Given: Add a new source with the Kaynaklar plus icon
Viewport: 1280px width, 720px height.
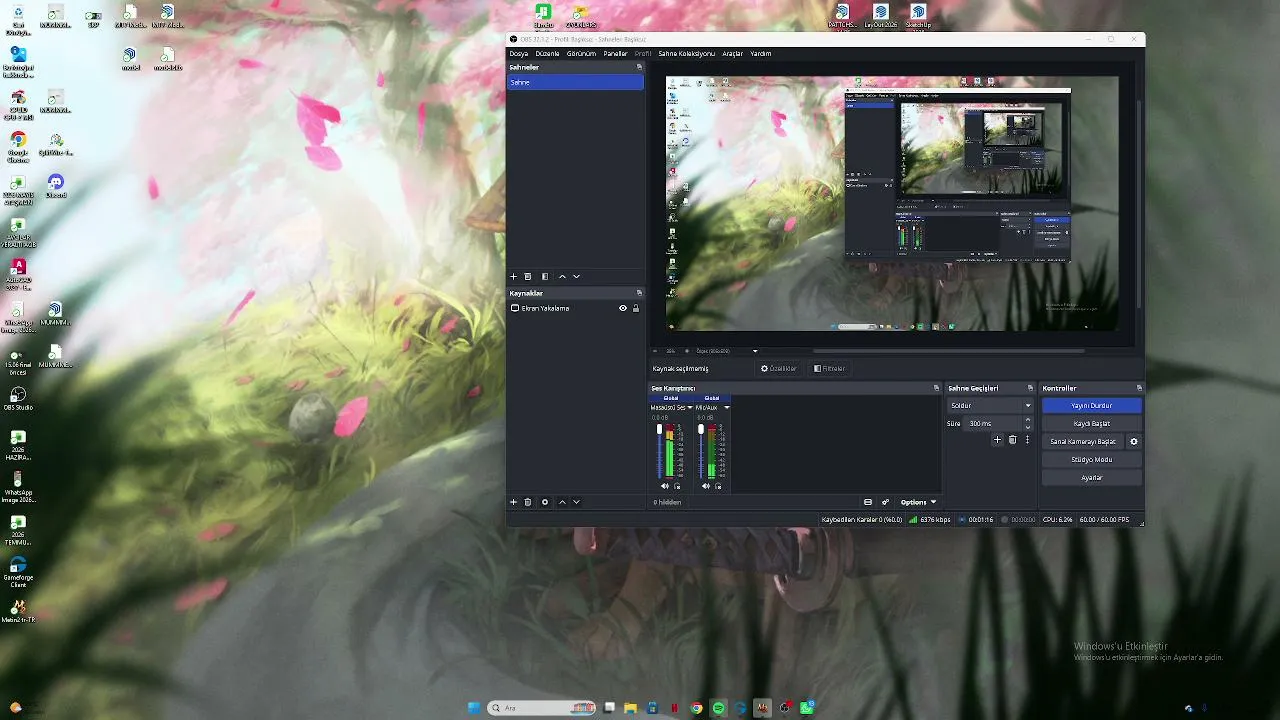Looking at the screenshot, I should [514, 502].
